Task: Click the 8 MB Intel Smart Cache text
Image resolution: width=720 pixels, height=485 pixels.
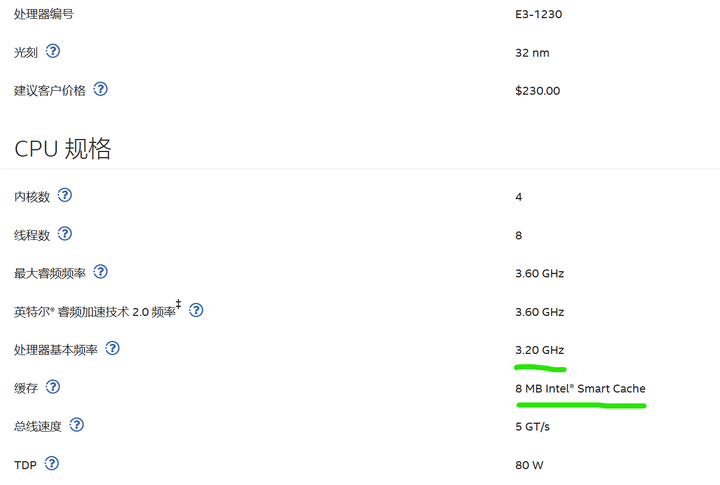Action: pos(580,388)
